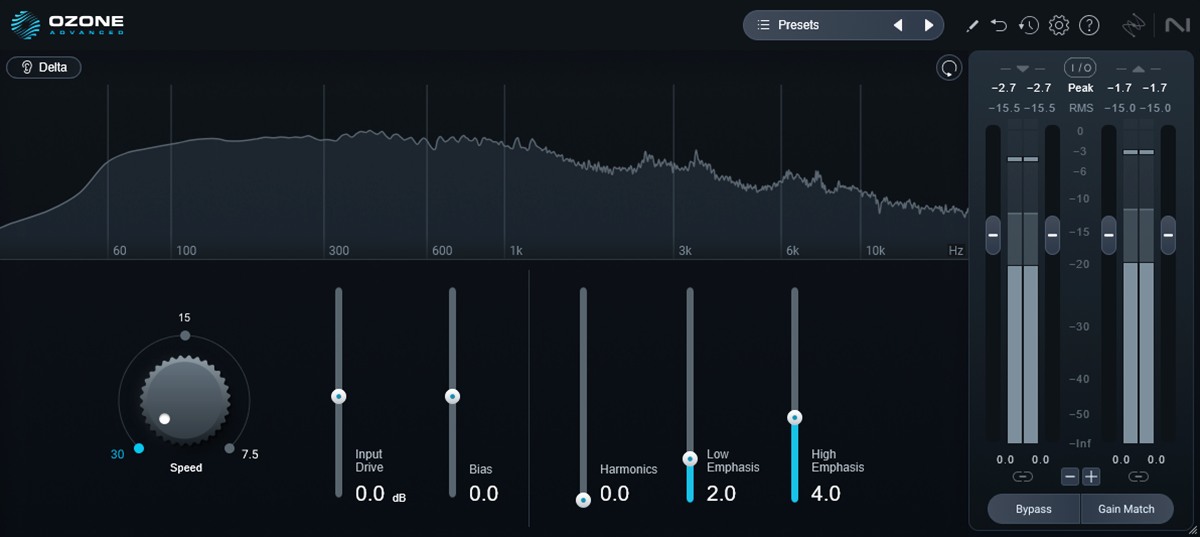Enable Gain Match

pos(1126,509)
